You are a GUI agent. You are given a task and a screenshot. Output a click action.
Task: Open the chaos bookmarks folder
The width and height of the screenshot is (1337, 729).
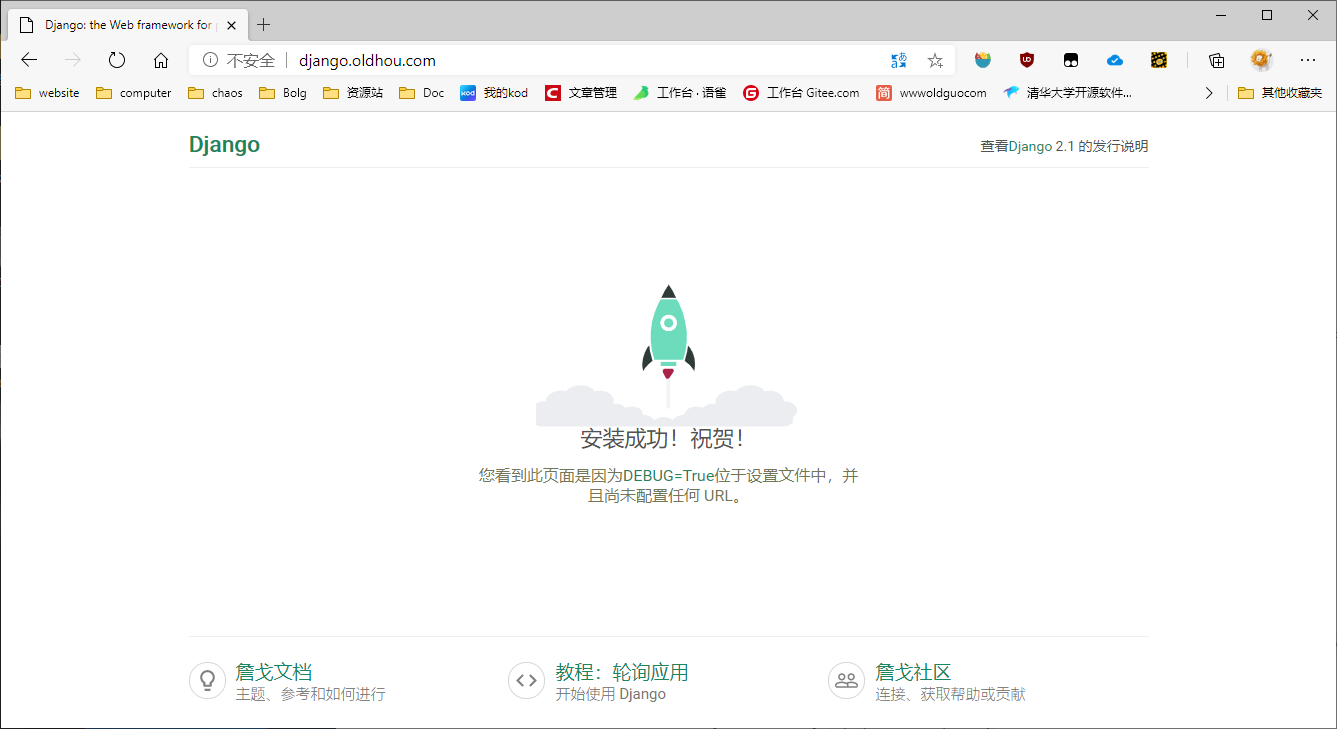215,93
